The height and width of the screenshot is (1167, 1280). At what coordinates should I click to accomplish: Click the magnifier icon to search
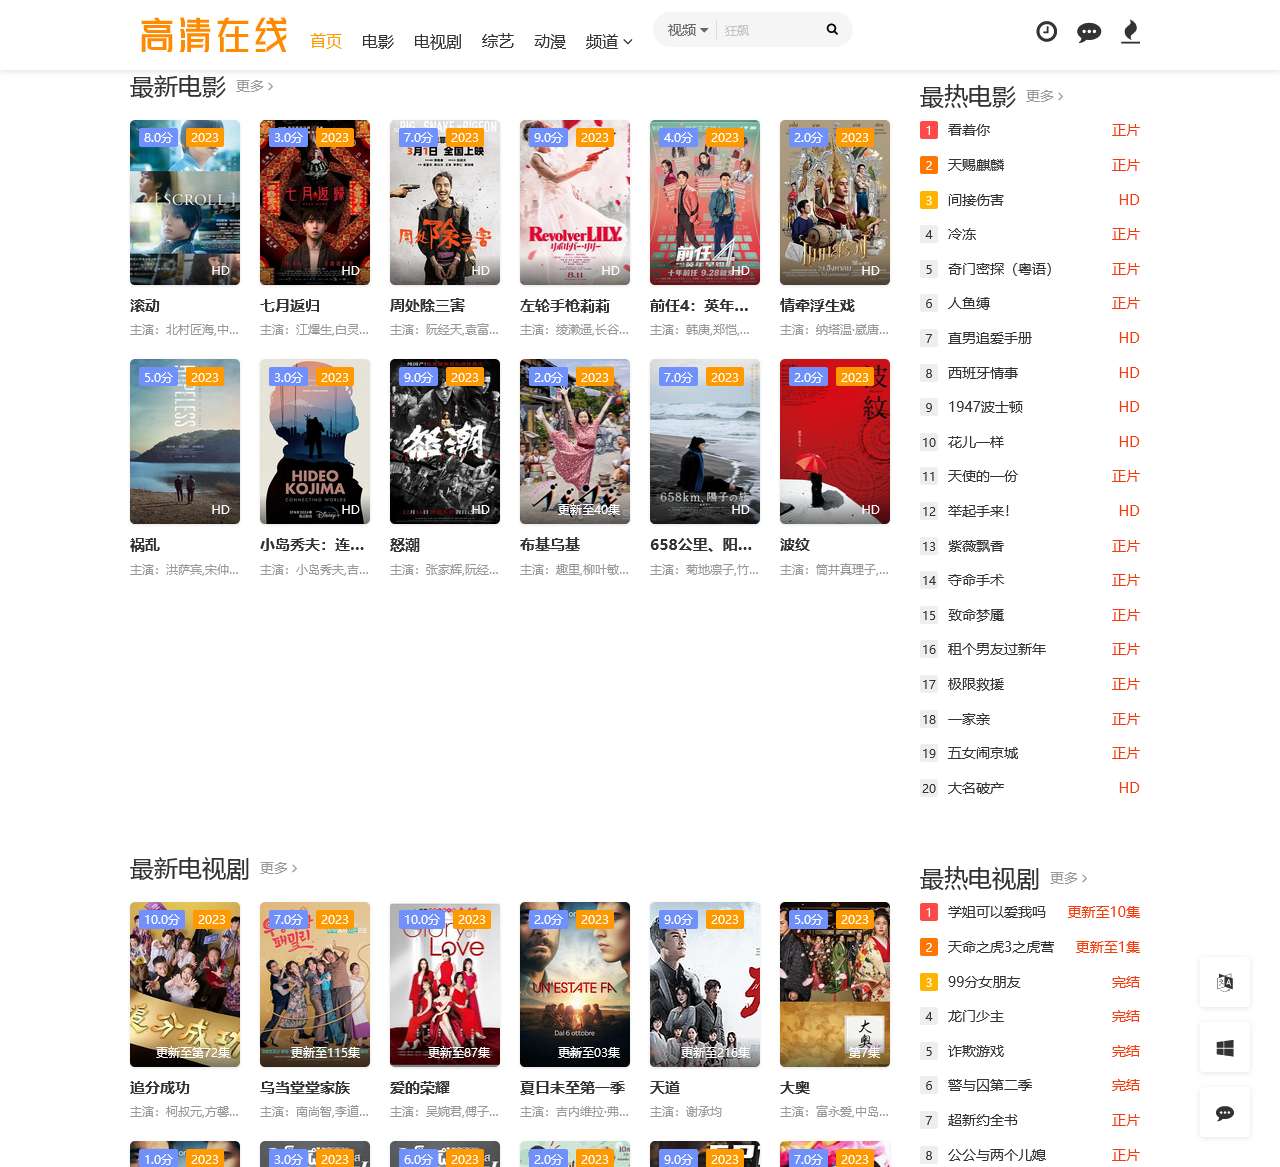tap(832, 30)
